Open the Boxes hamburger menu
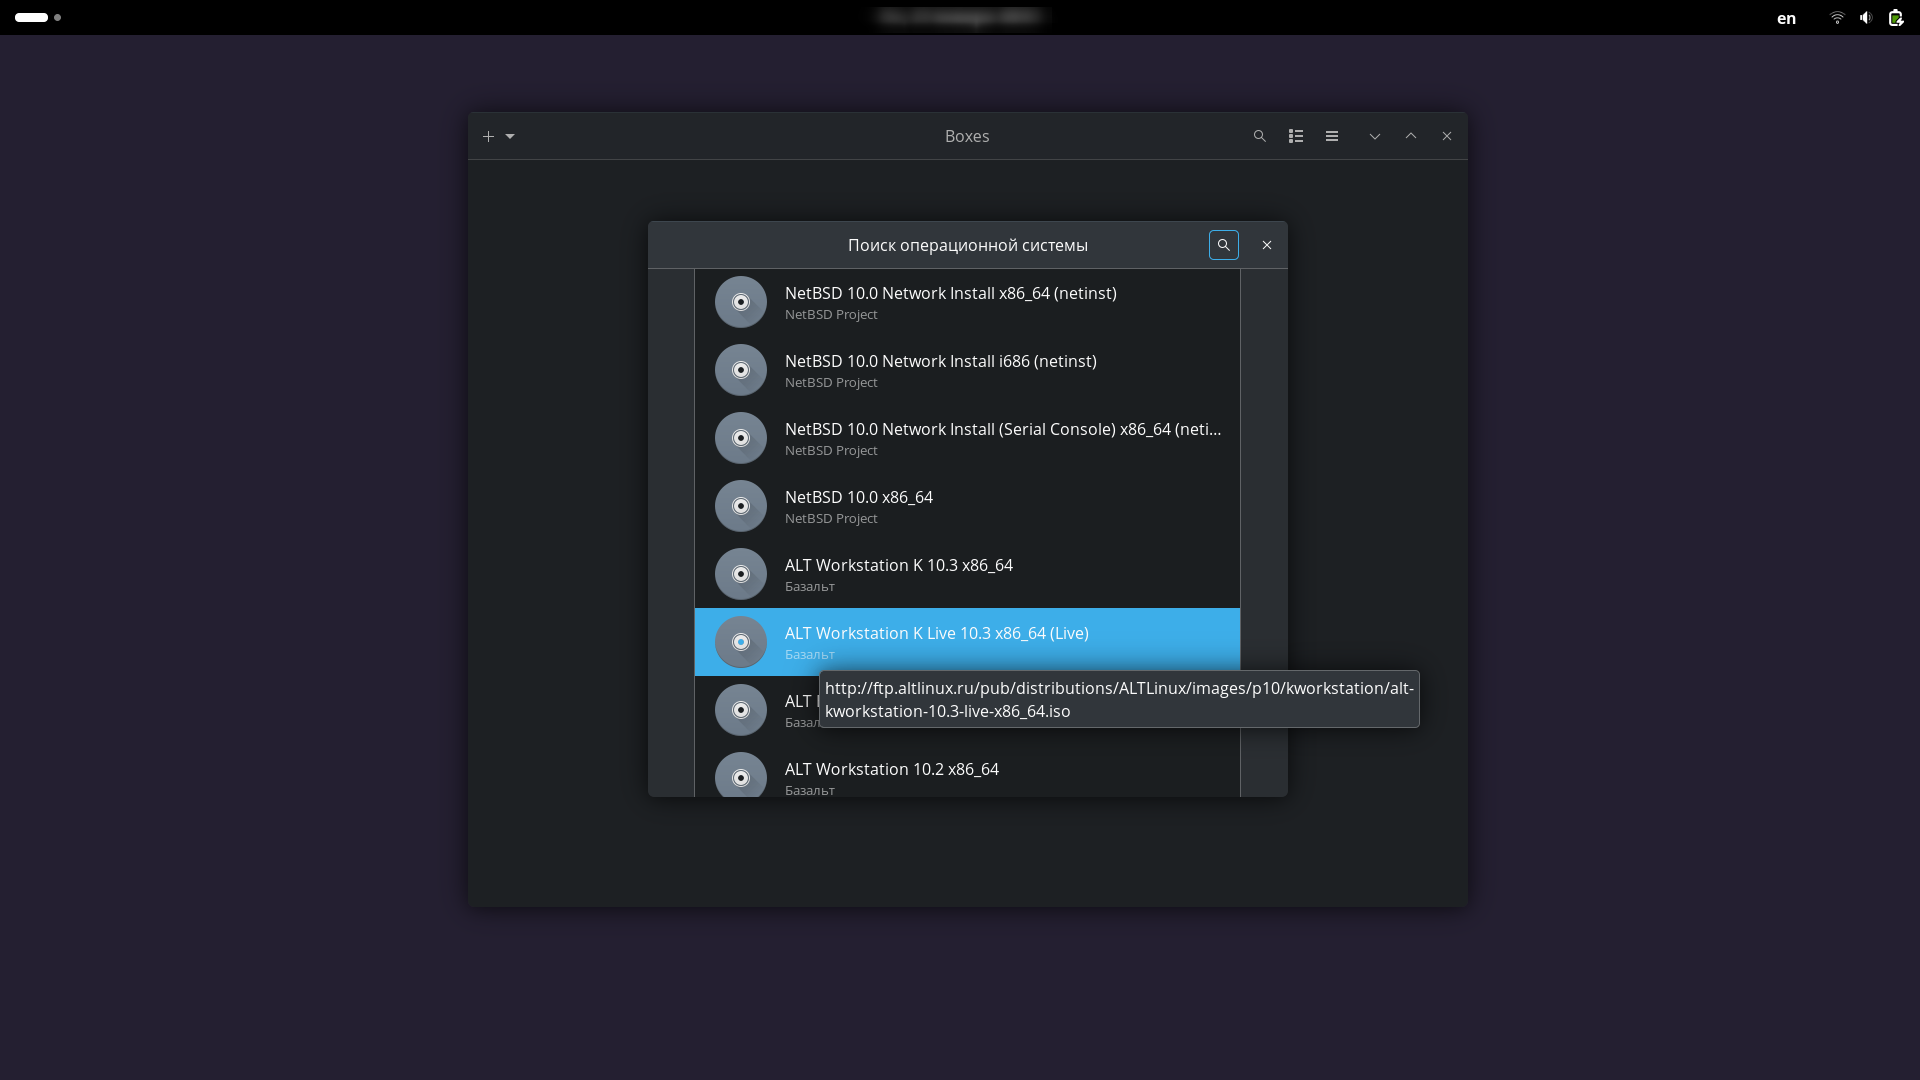1920x1080 pixels. 1332,136
